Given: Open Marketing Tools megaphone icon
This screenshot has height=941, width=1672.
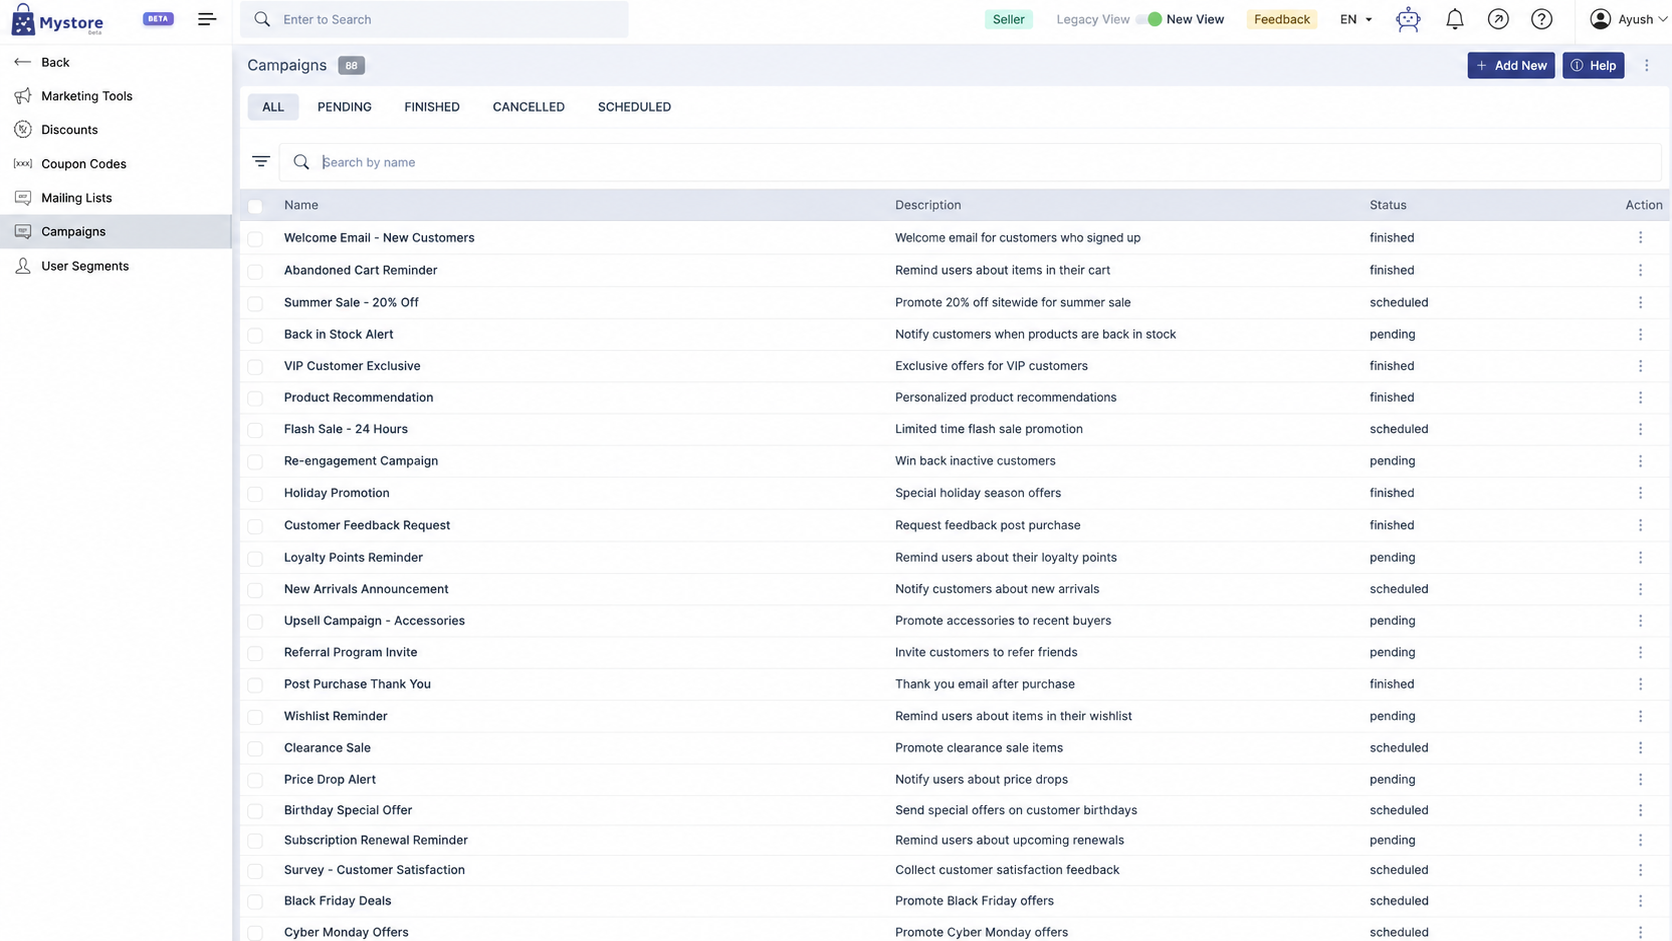Looking at the screenshot, I should (x=23, y=96).
